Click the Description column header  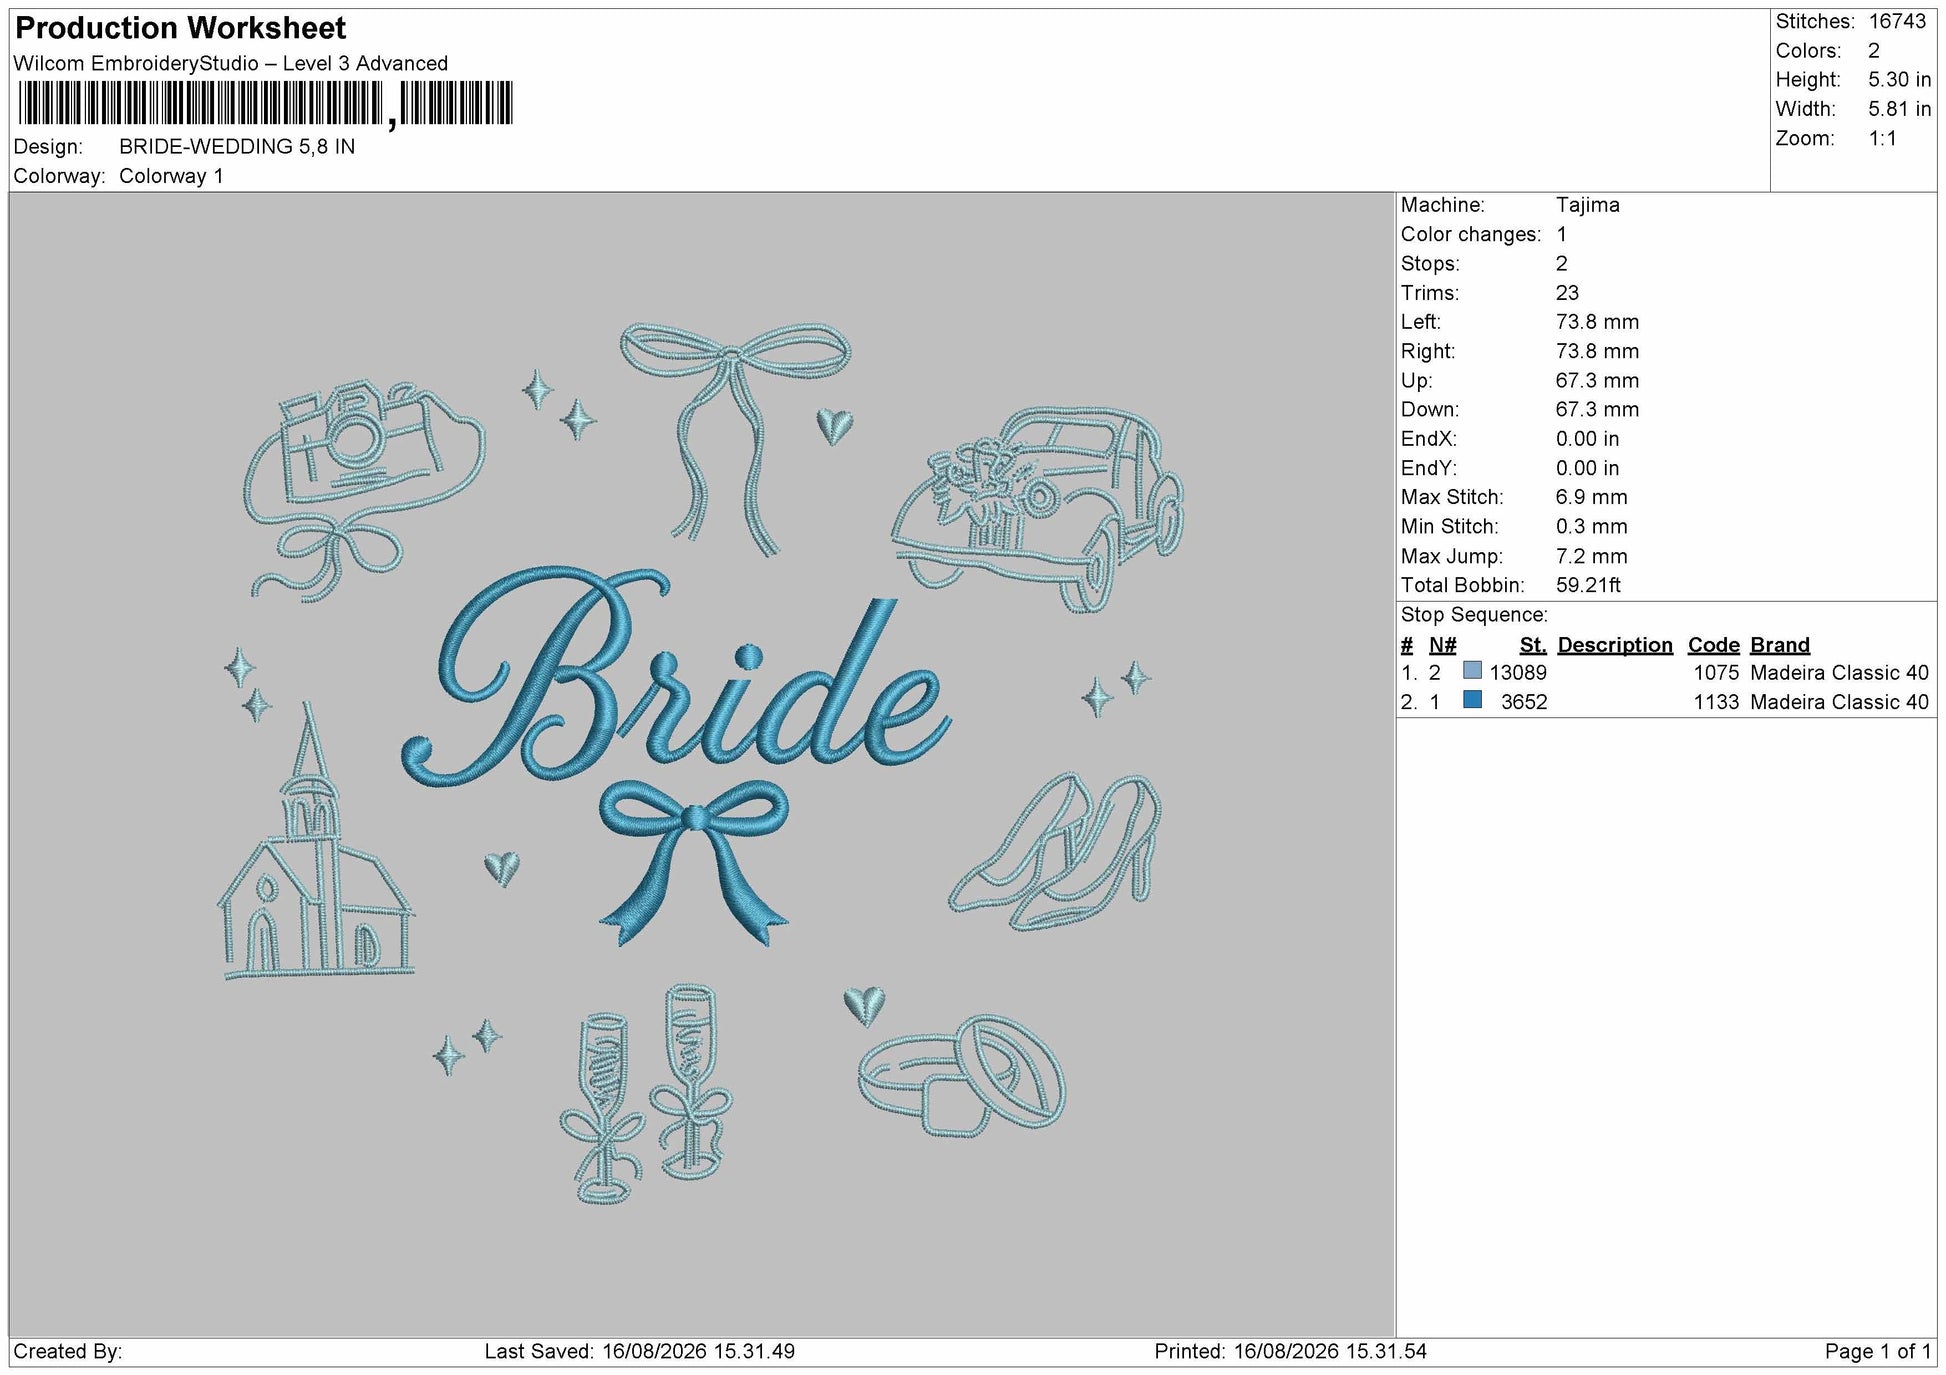tap(1615, 645)
